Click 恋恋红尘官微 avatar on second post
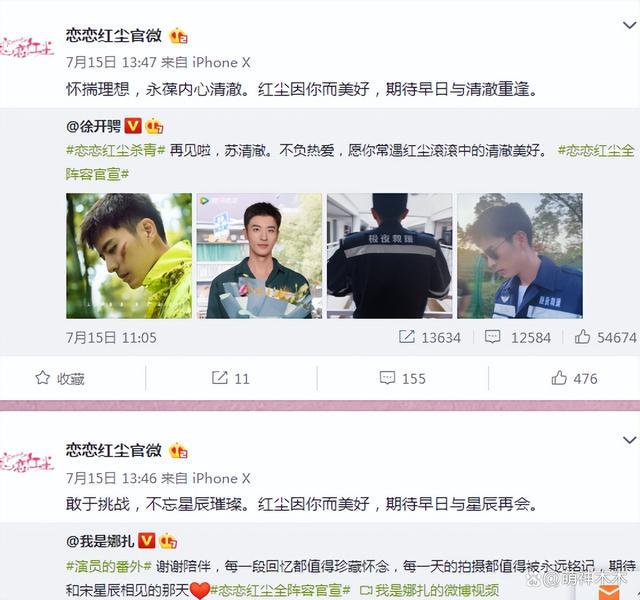640x600 pixels. click(27, 462)
